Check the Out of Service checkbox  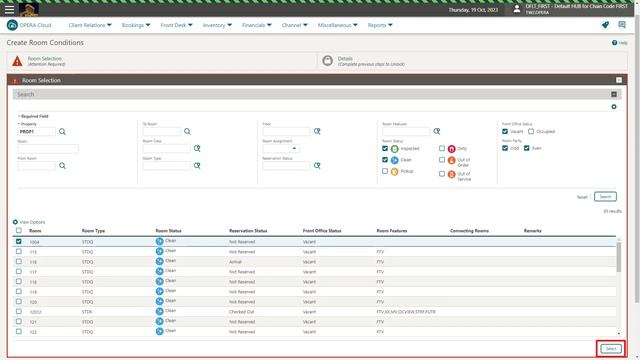click(442, 173)
